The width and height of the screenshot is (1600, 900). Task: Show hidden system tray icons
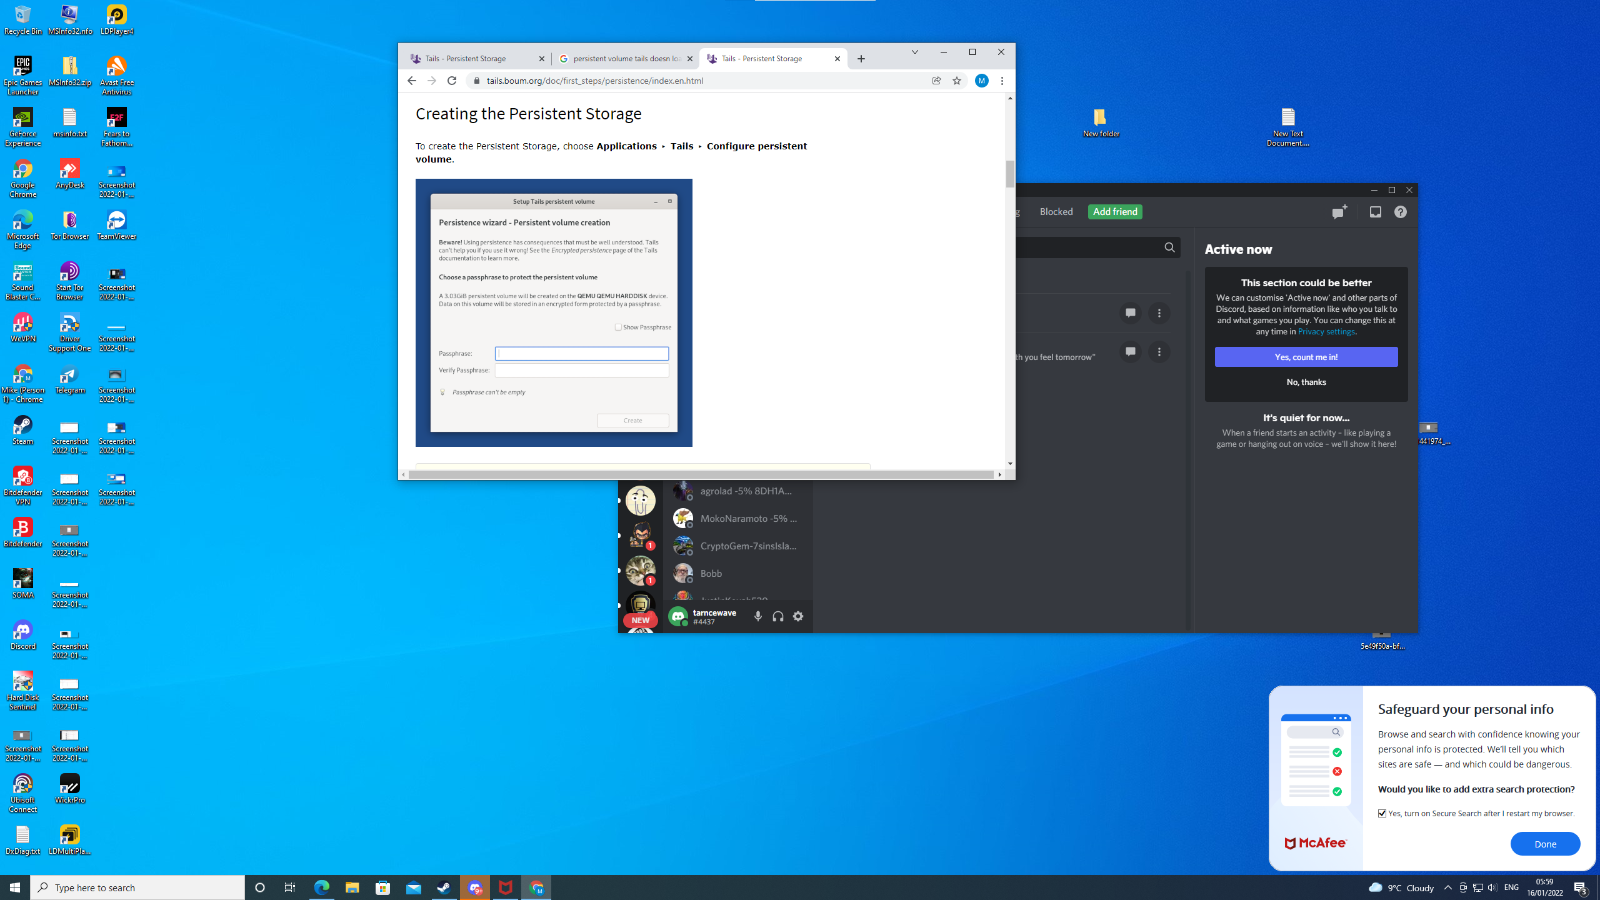[1447, 887]
